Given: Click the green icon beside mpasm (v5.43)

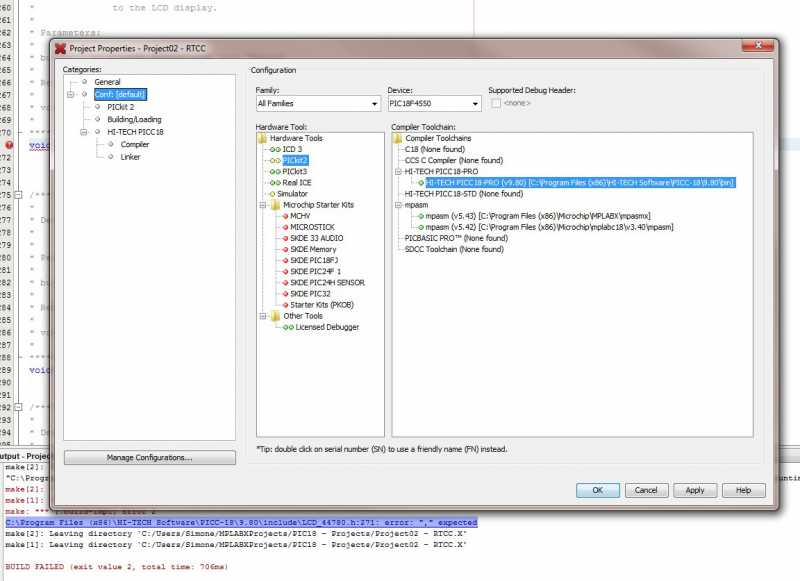Looking at the screenshot, I should [x=421, y=216].
